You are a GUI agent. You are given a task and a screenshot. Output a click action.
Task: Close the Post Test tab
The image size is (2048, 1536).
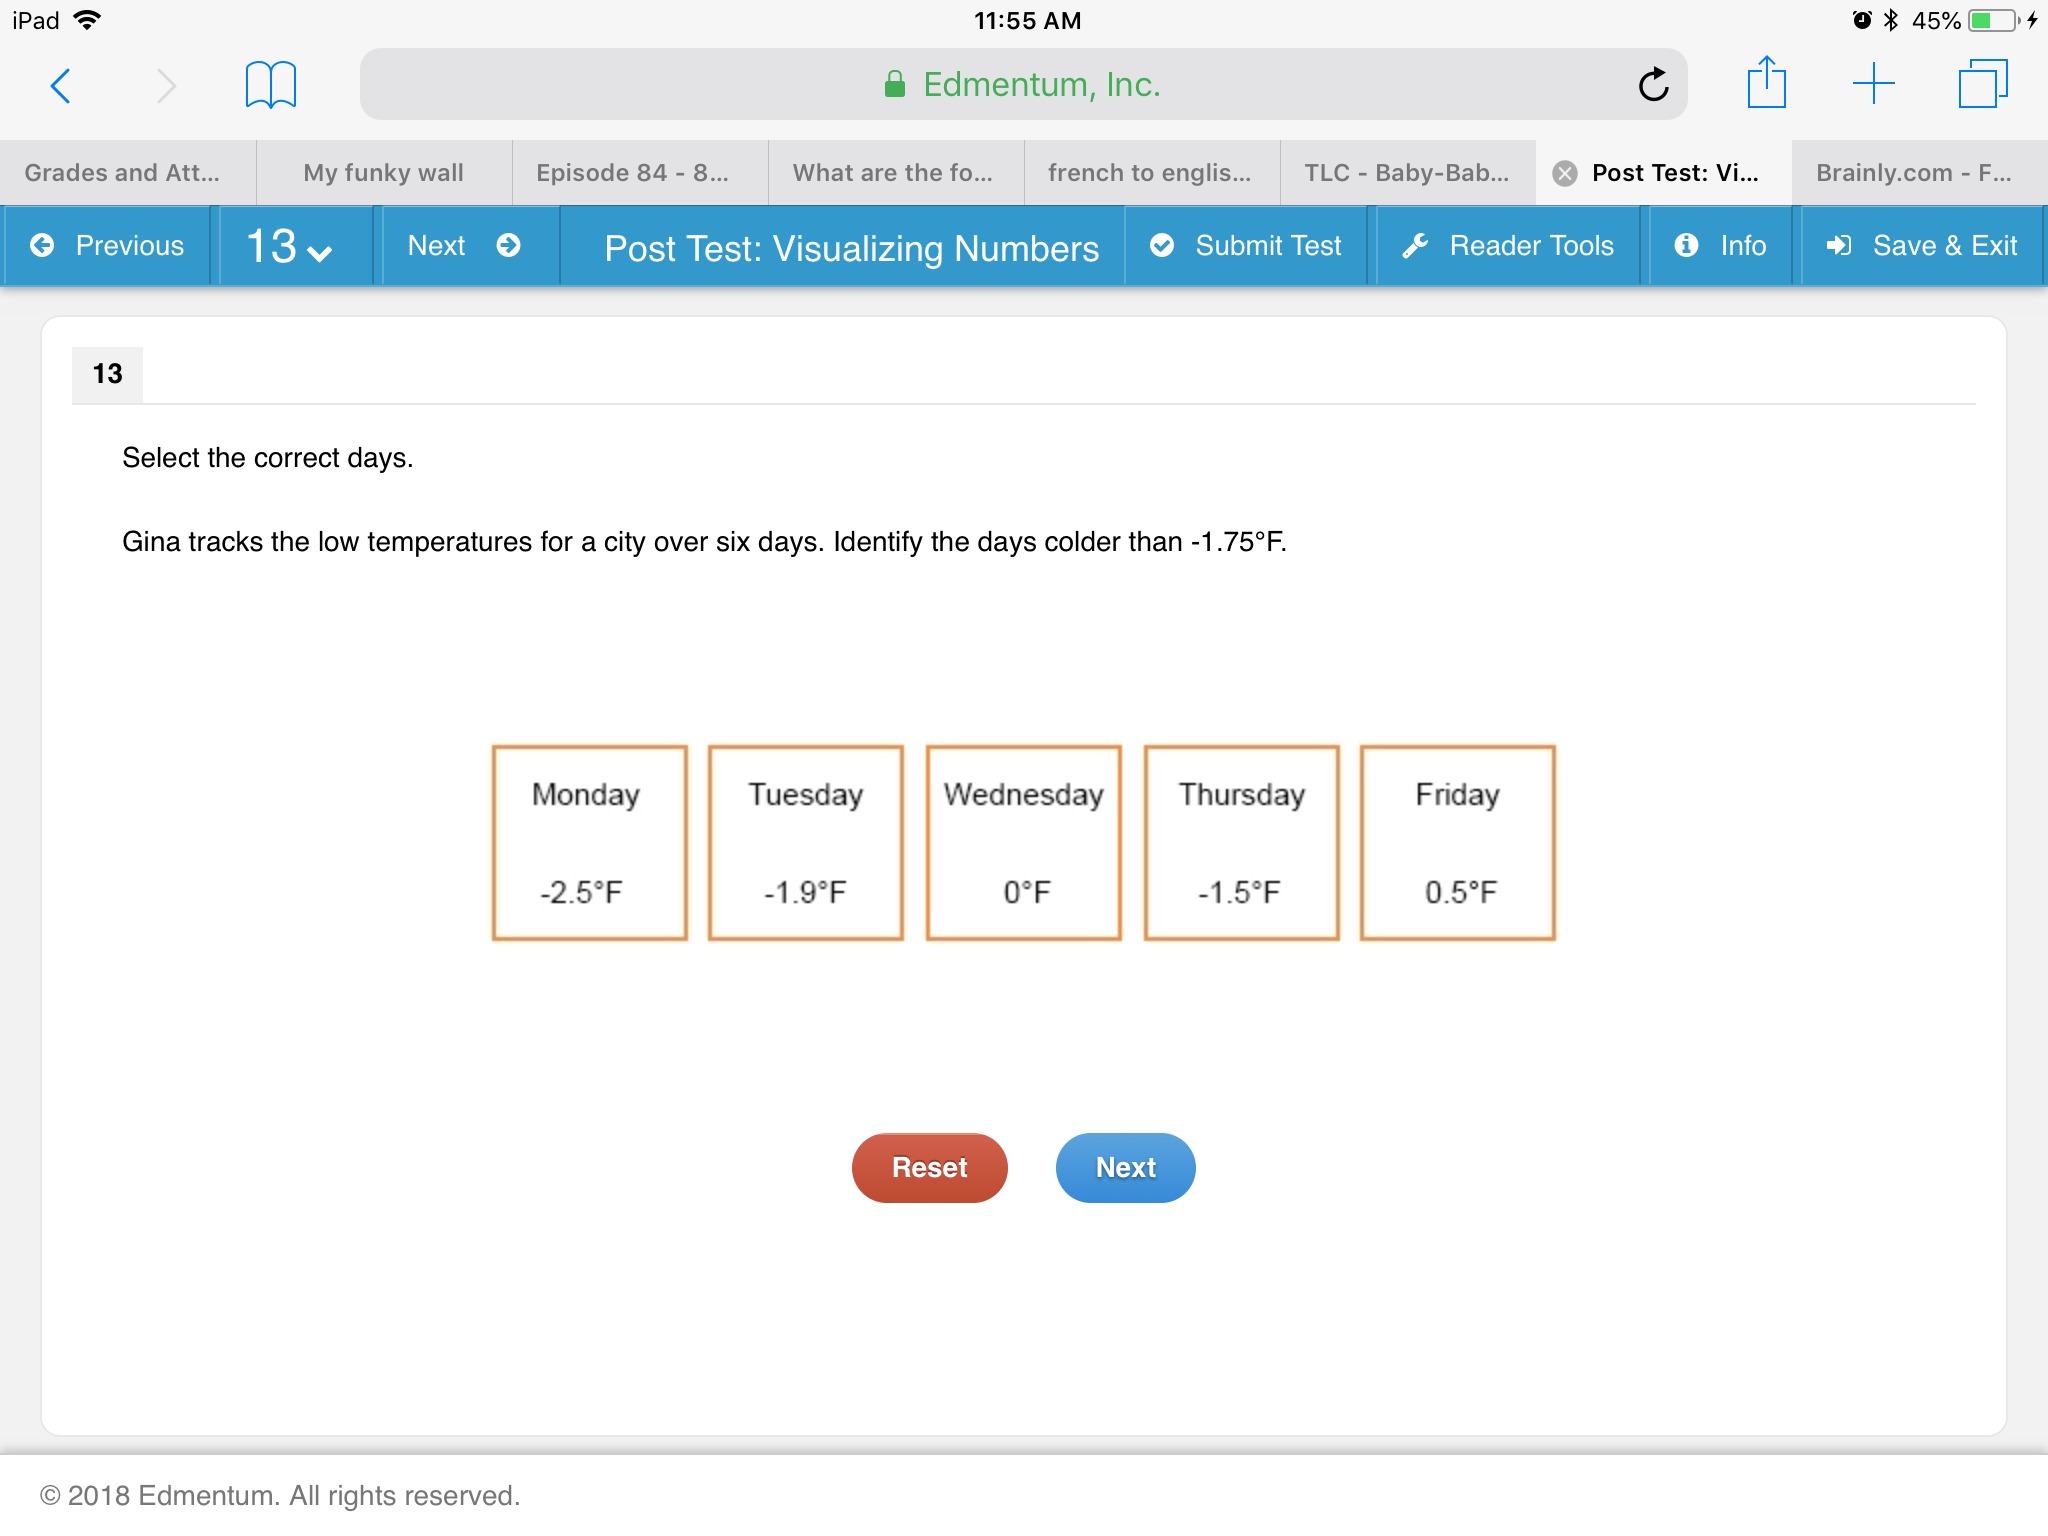[x=1565, y=174]
